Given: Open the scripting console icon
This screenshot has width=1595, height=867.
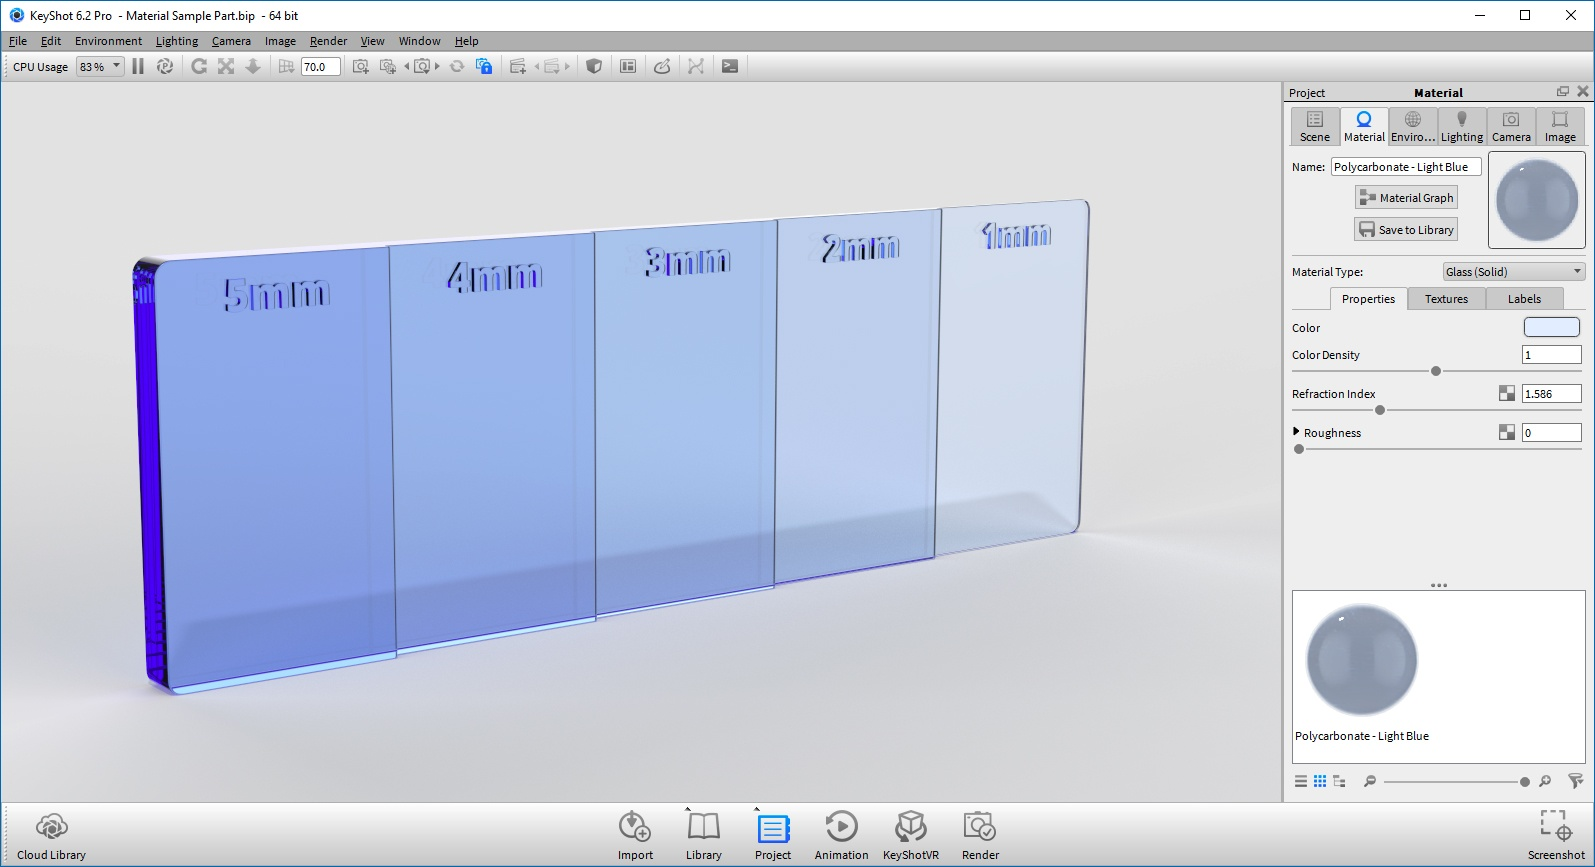Looking at the screenshot, I should (730, 66).
